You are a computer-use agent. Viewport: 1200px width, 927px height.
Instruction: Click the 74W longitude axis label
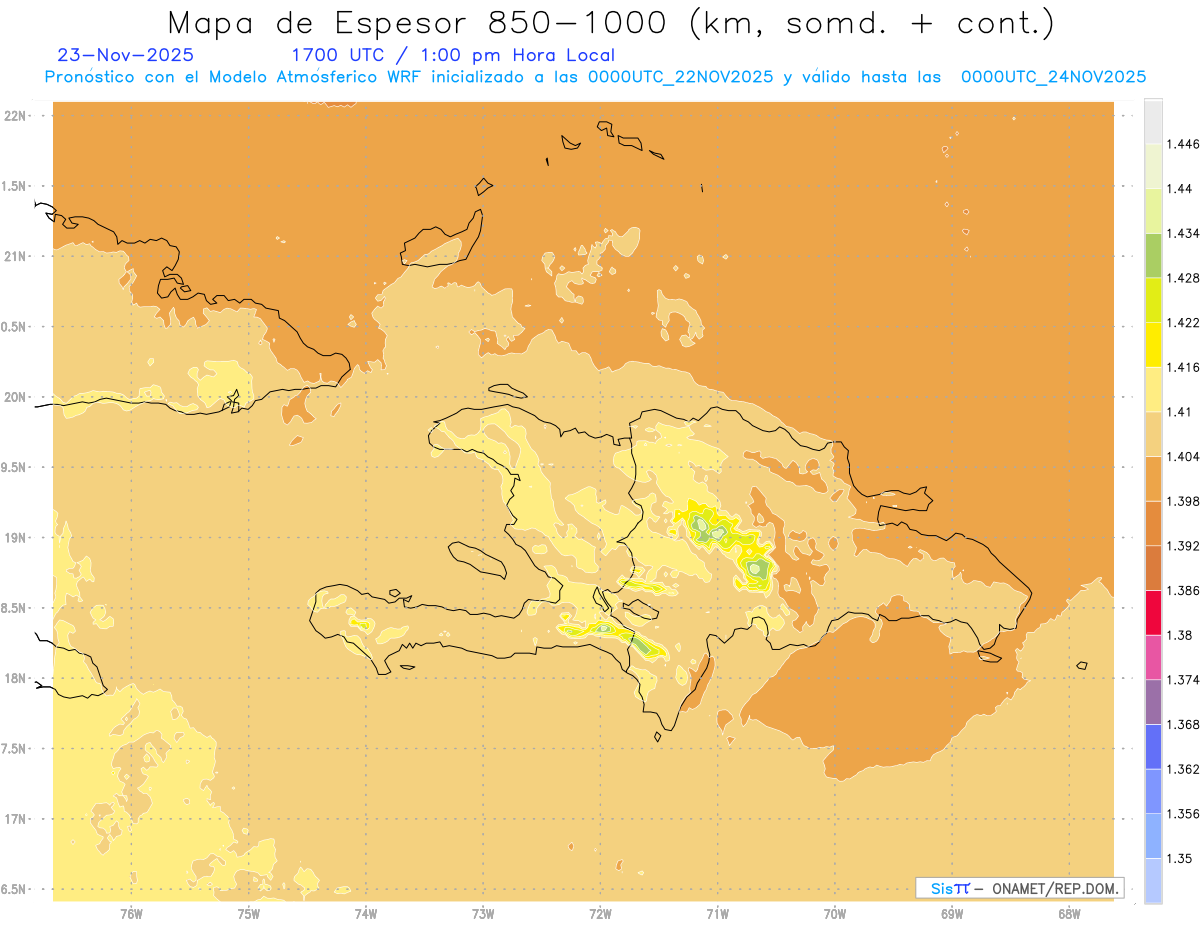(366, 913)
